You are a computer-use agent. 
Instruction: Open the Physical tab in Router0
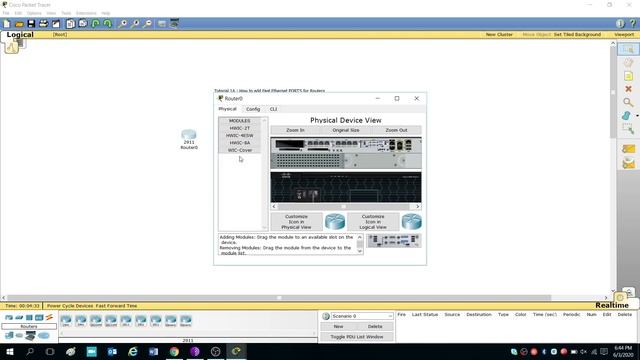(x=227, y=109)
